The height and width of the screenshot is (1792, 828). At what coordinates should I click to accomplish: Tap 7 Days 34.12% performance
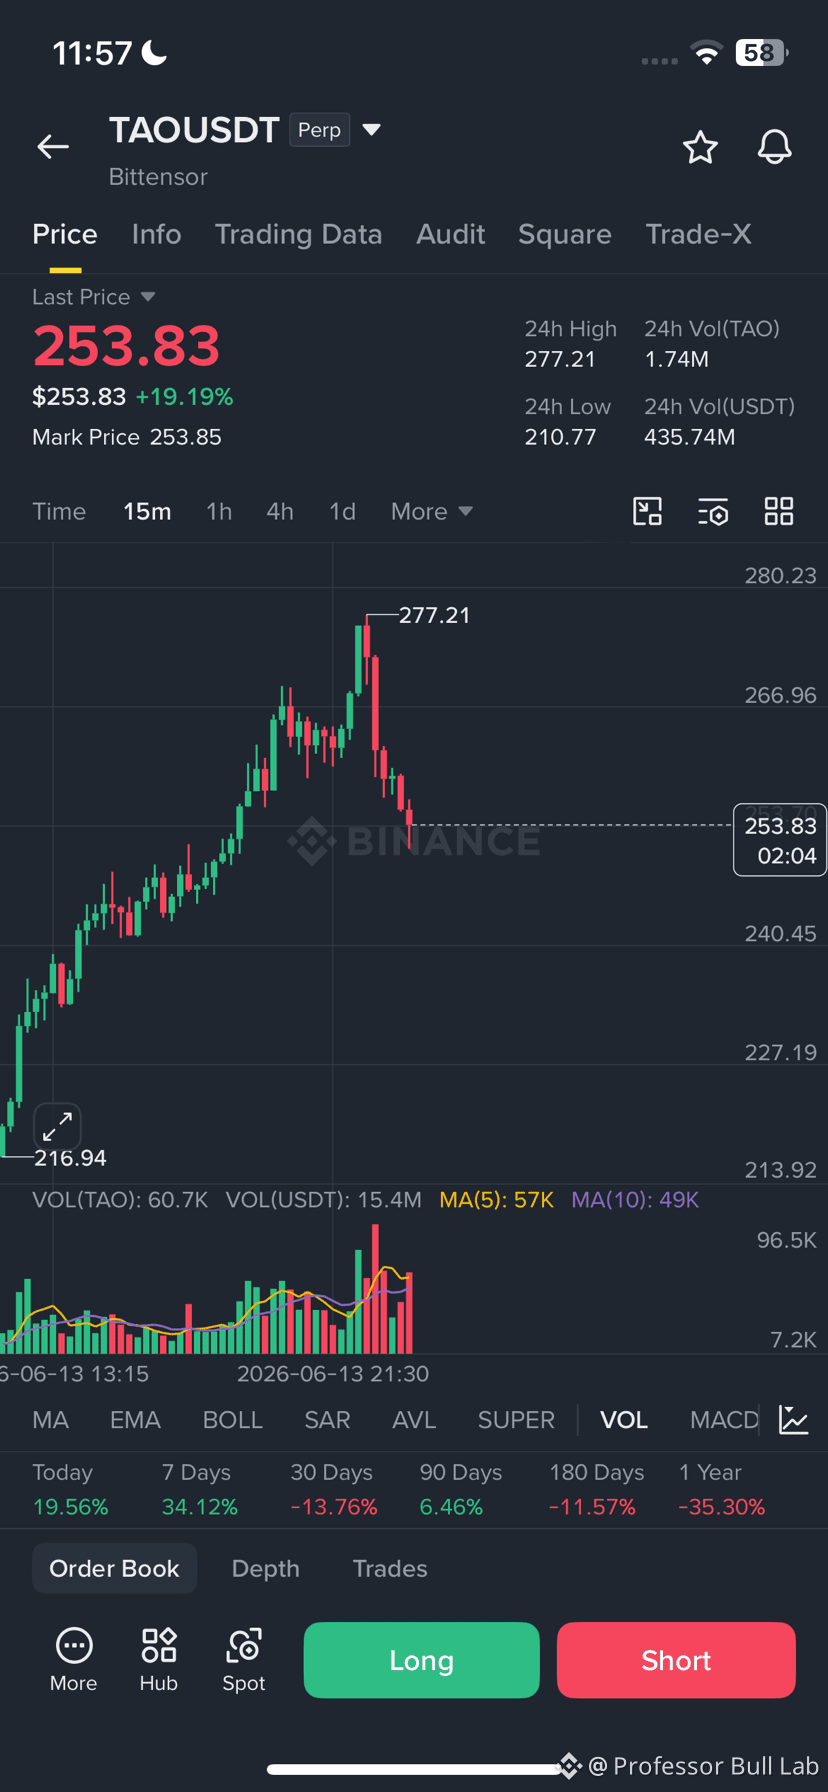point(200,1489)
